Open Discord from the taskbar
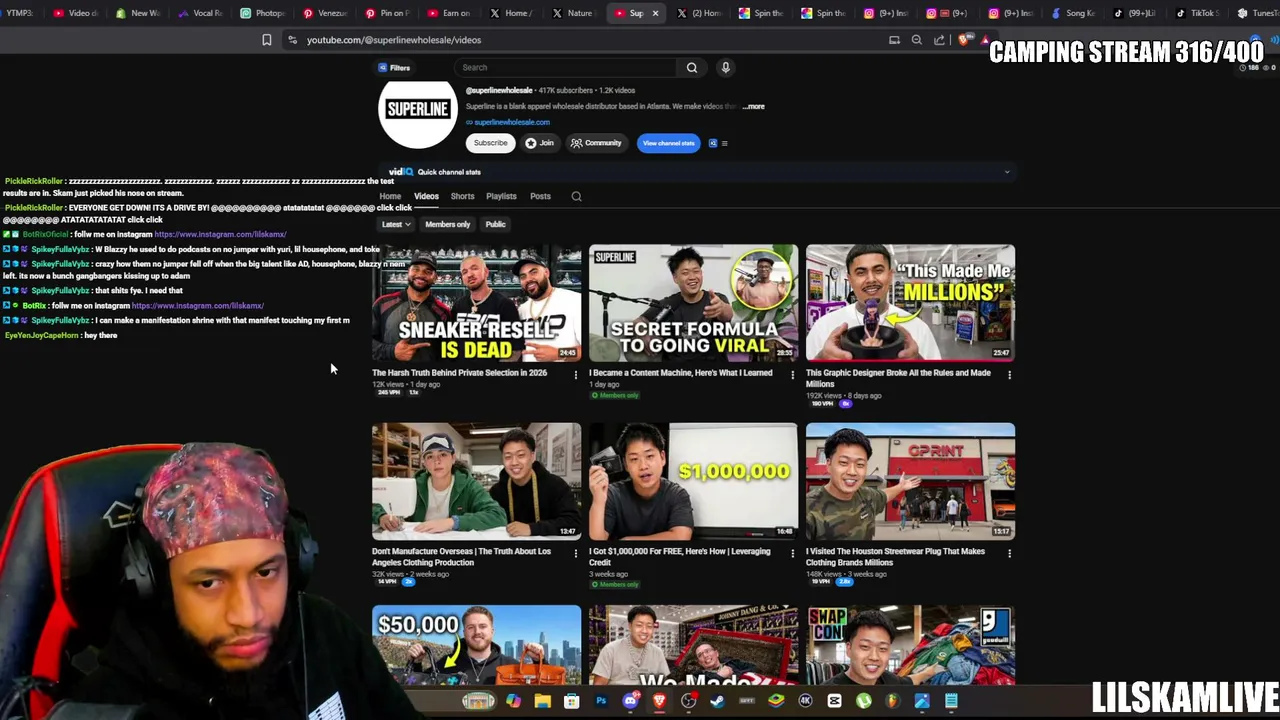 [x=630, y=701]
